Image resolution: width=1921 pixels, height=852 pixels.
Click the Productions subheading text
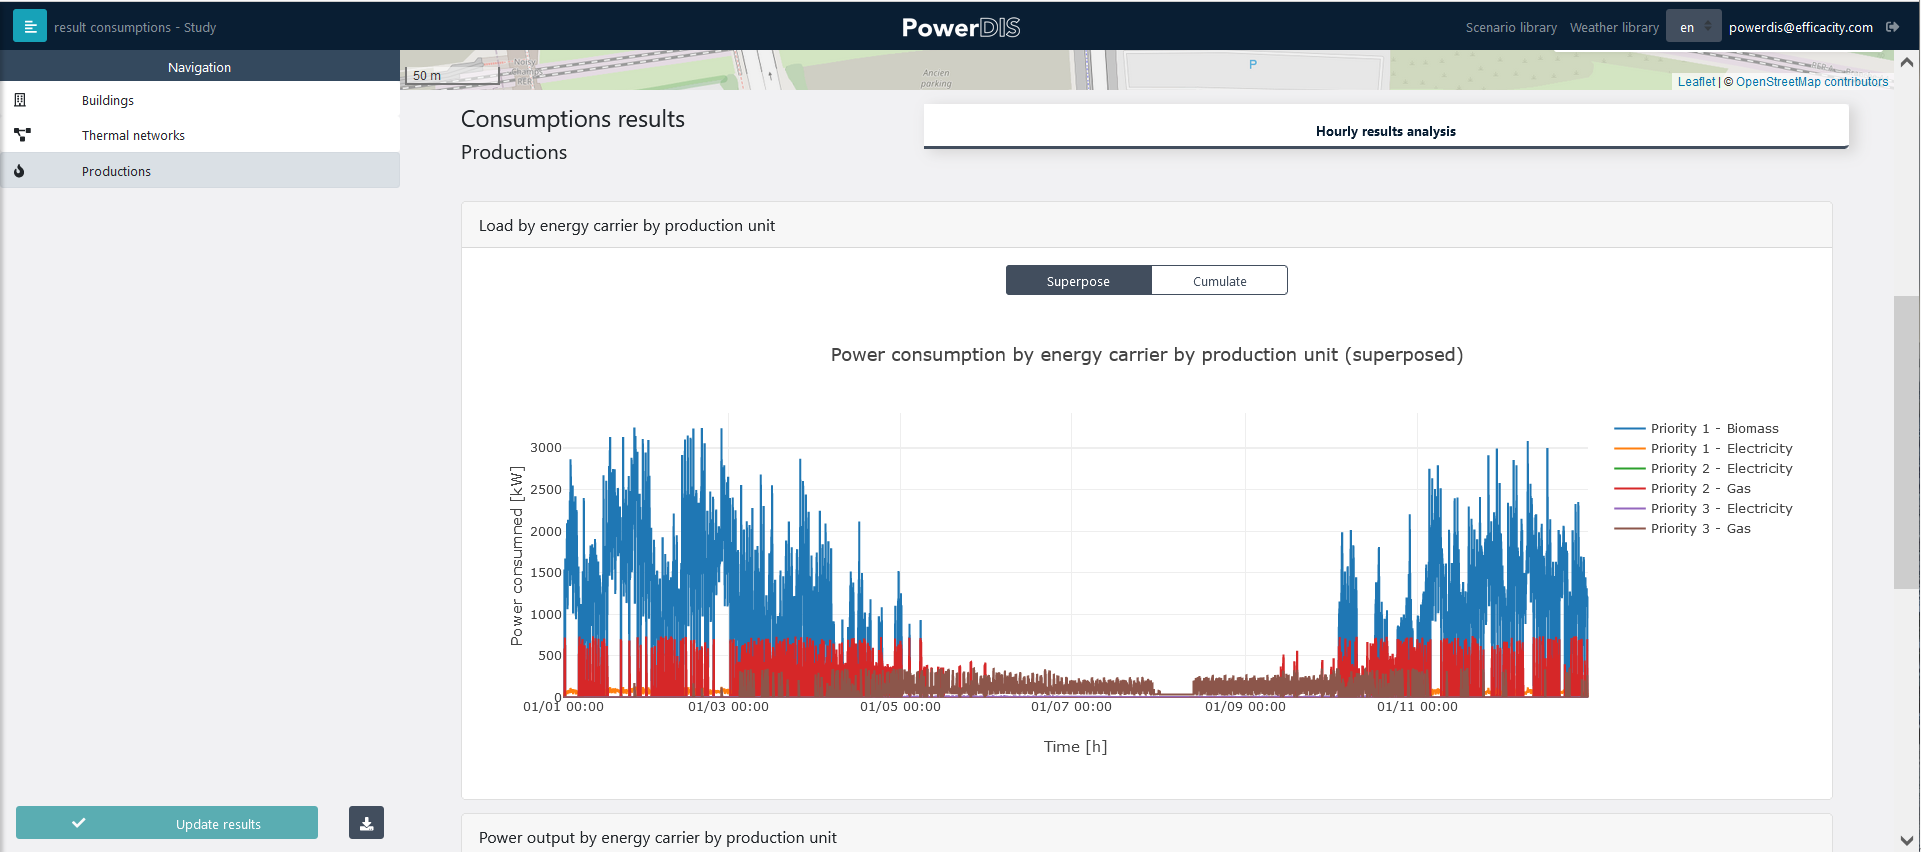click(514, 152)
